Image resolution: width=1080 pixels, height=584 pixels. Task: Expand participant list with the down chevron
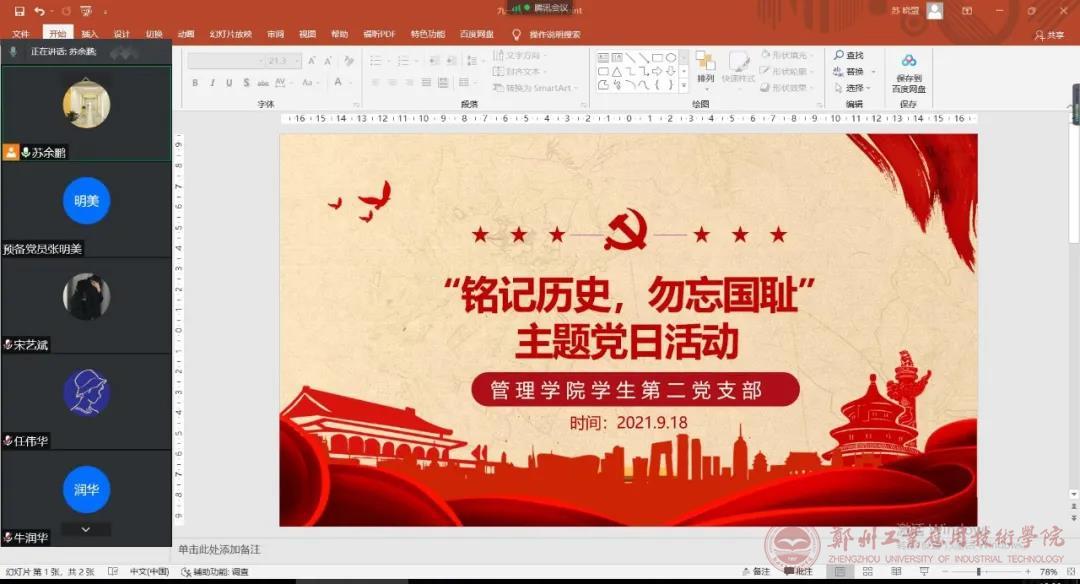point(85,529)
